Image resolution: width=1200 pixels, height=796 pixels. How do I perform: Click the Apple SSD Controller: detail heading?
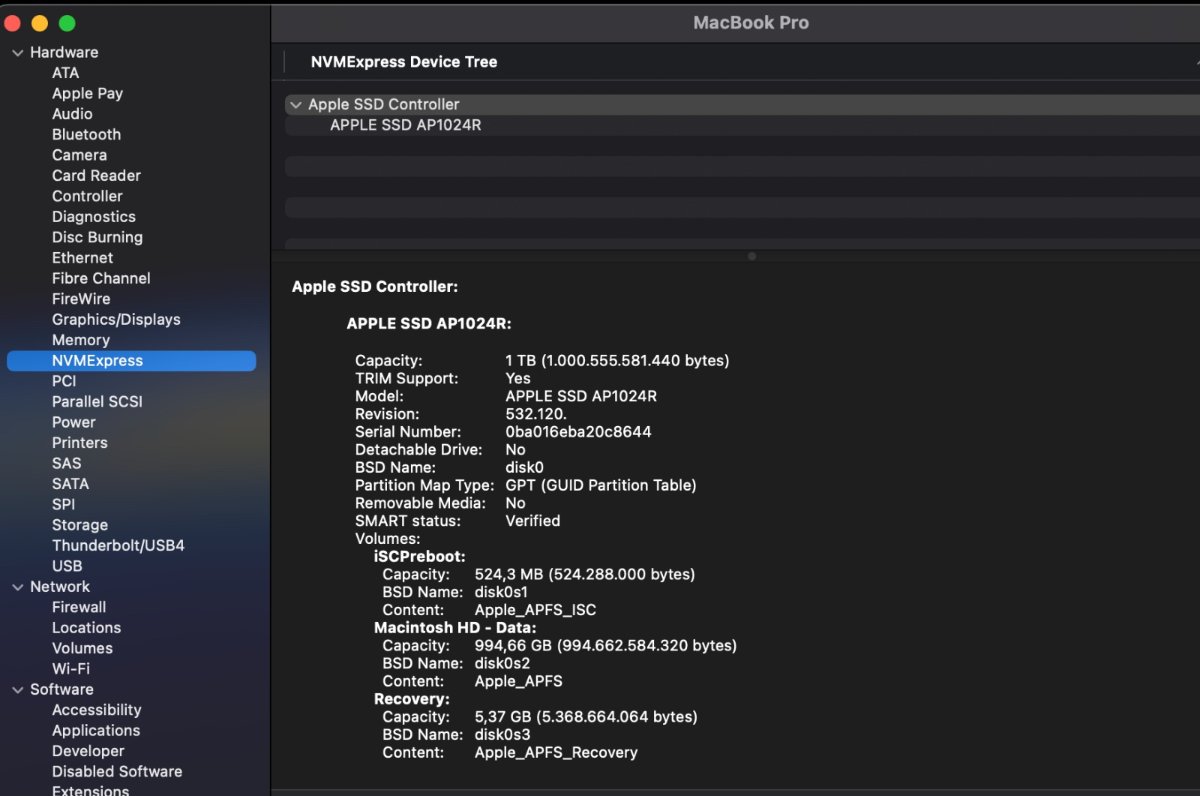pos(375,287)
